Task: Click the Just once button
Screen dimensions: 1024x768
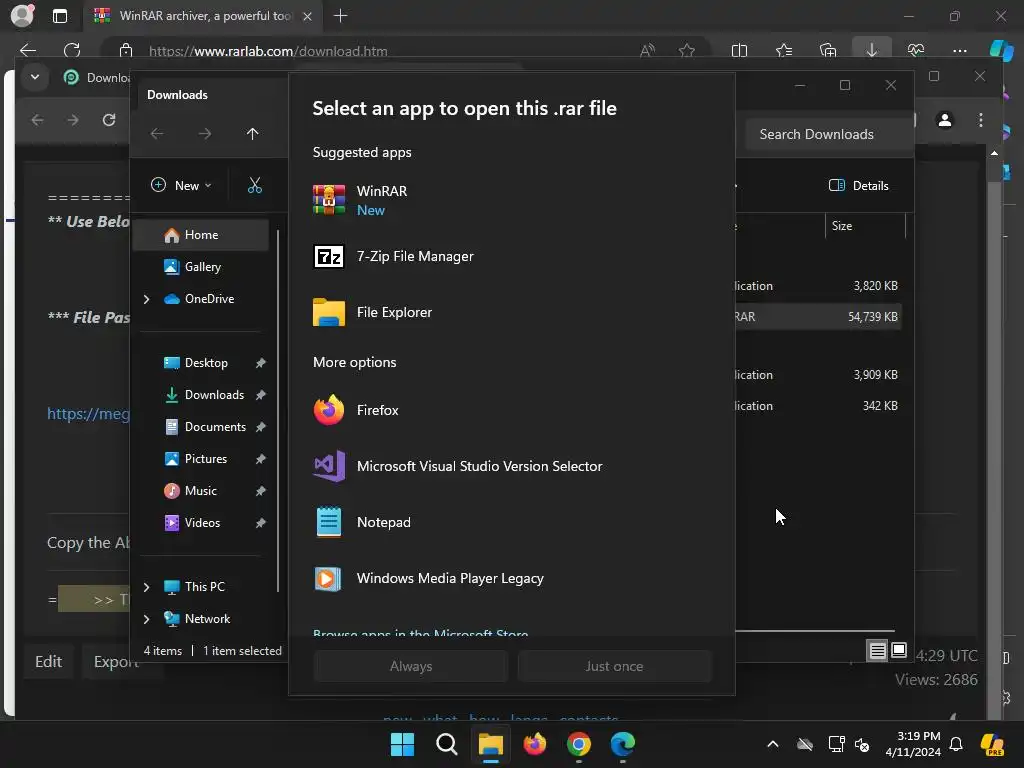Action: click(614, 666)
